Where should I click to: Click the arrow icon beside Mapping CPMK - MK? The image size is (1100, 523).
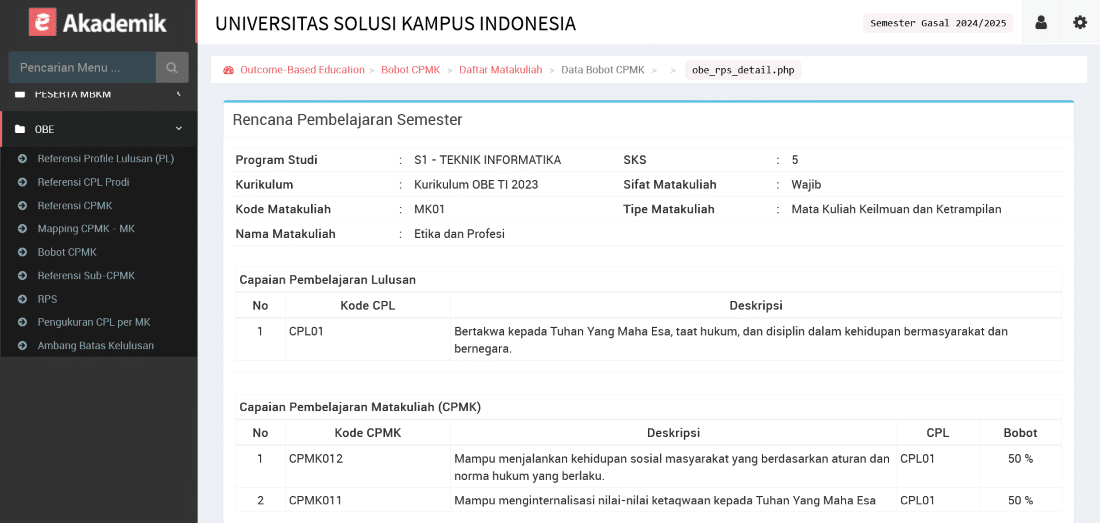tap(22, 229)
